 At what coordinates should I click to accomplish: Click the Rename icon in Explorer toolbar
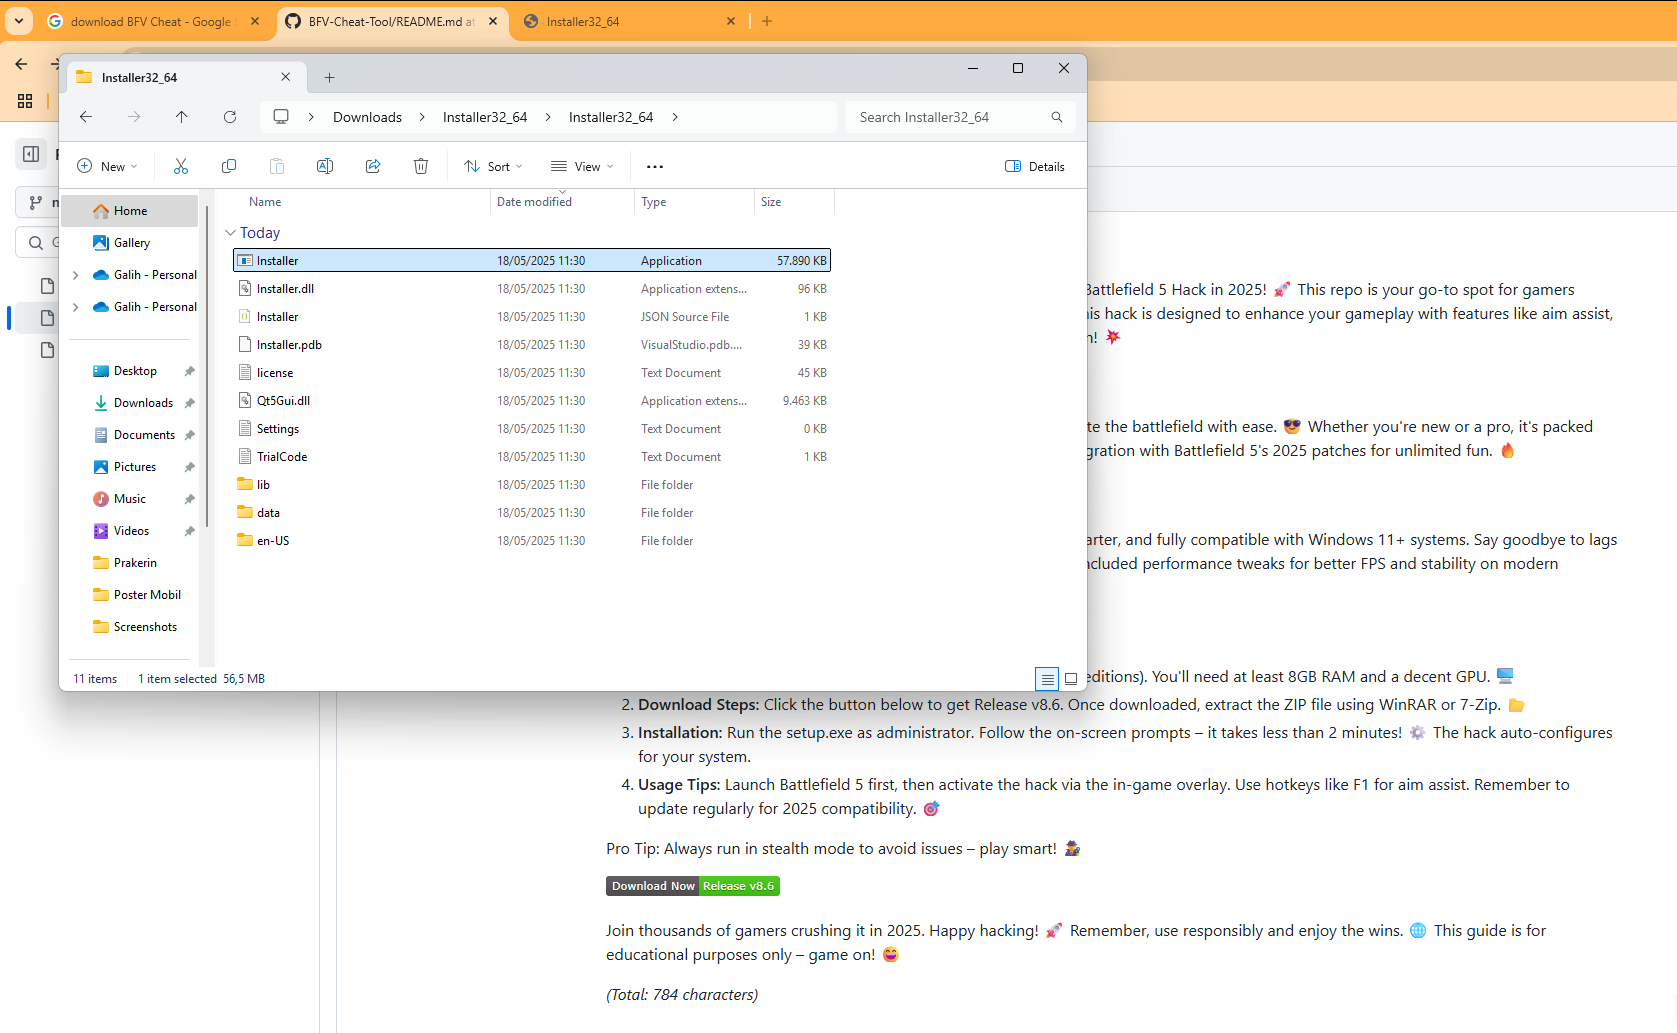point(325,166)
